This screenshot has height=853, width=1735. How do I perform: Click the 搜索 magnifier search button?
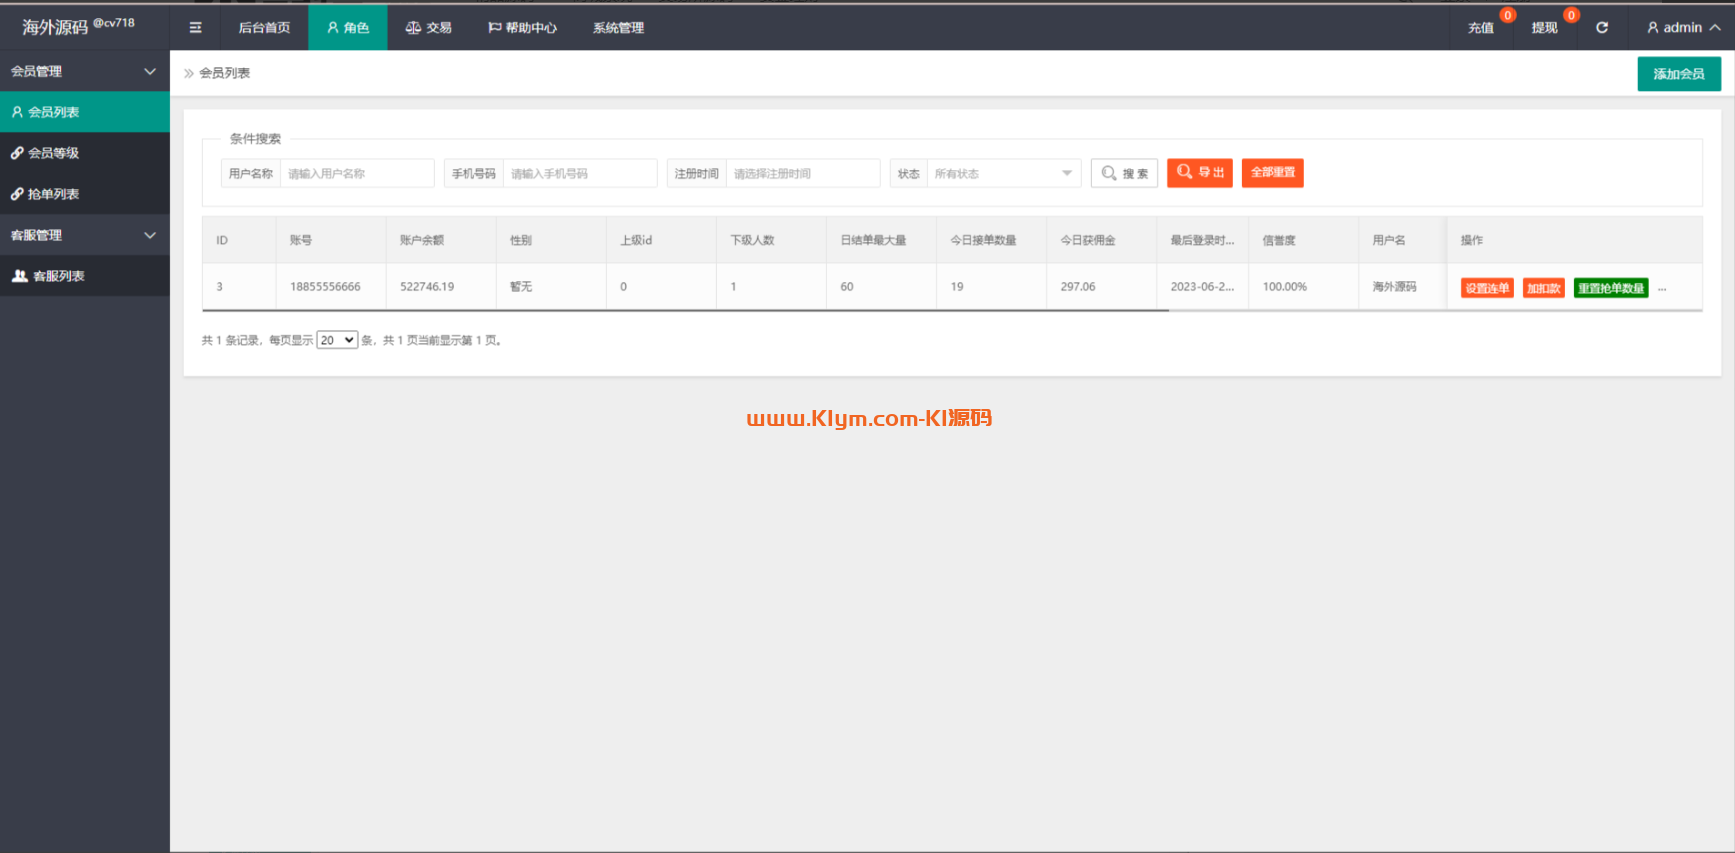pyautogui.click(x=1125, y=173)
